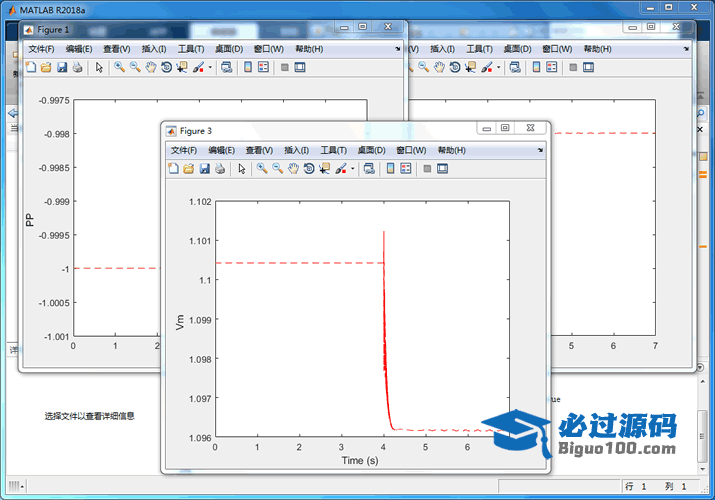Image resolution: width=715 pixels, height=500 pixels.
Task: Print icon in Figure 1 toolbar
Action: click(78, 67)
